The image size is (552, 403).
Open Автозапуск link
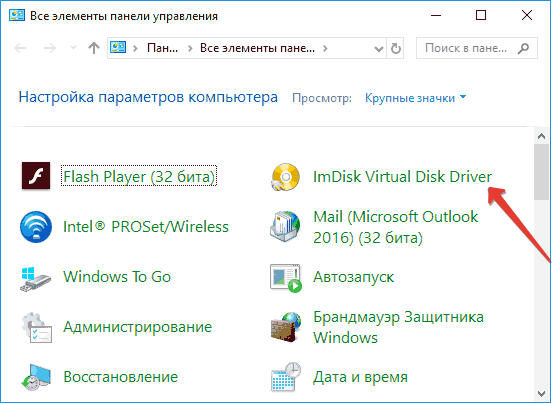(353, 277)
